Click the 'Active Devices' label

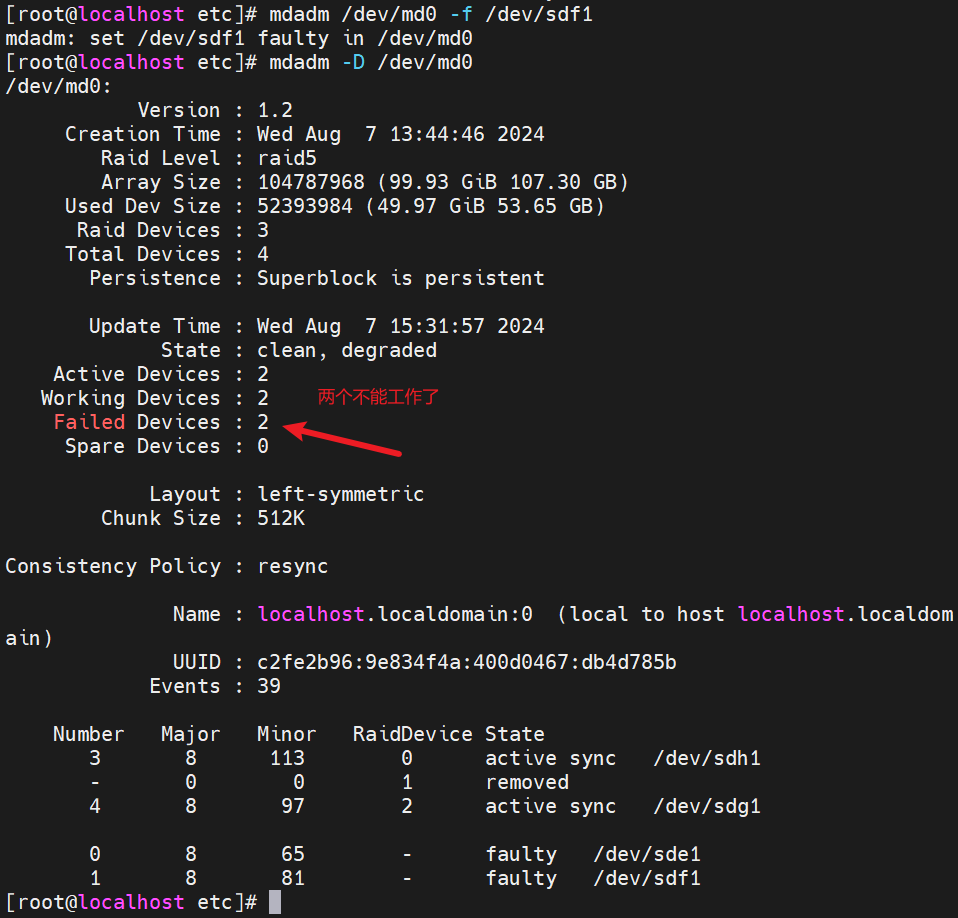[x=137, y=374]
